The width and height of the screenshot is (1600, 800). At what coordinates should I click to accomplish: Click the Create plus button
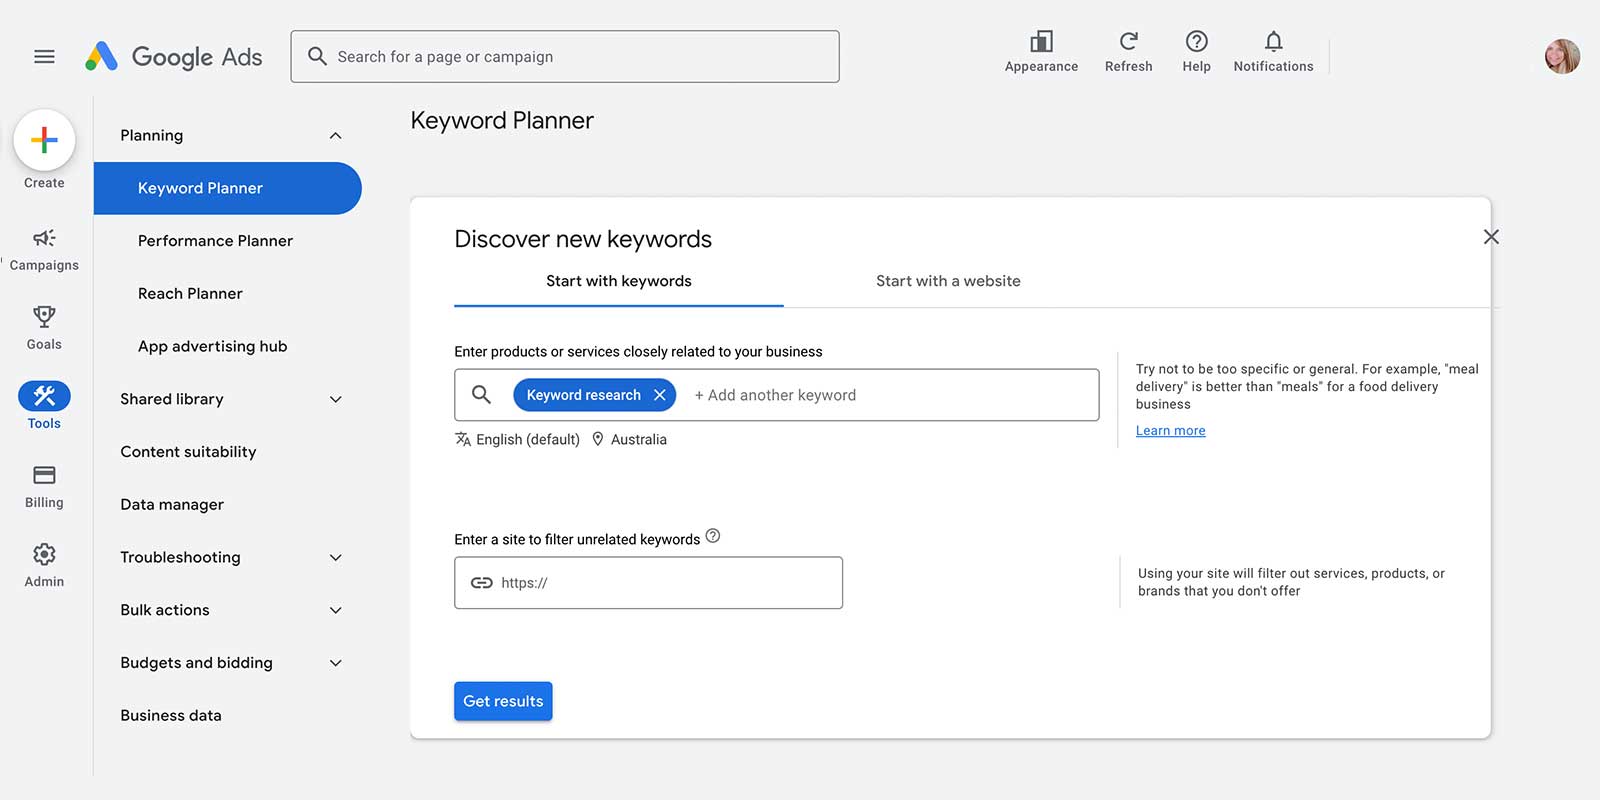[x=44, y=140]
